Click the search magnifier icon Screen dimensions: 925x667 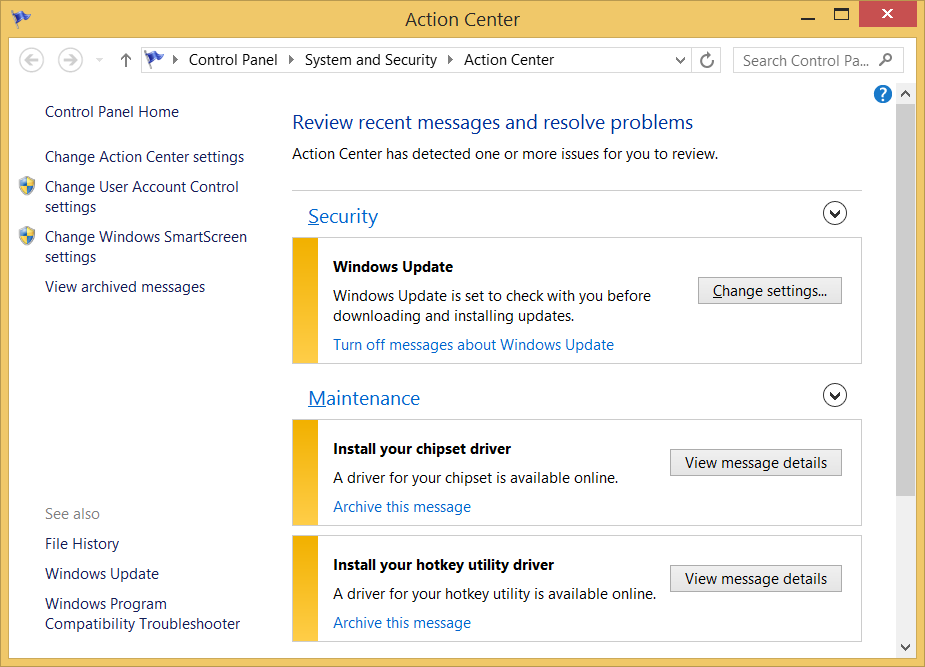[886, 60]
